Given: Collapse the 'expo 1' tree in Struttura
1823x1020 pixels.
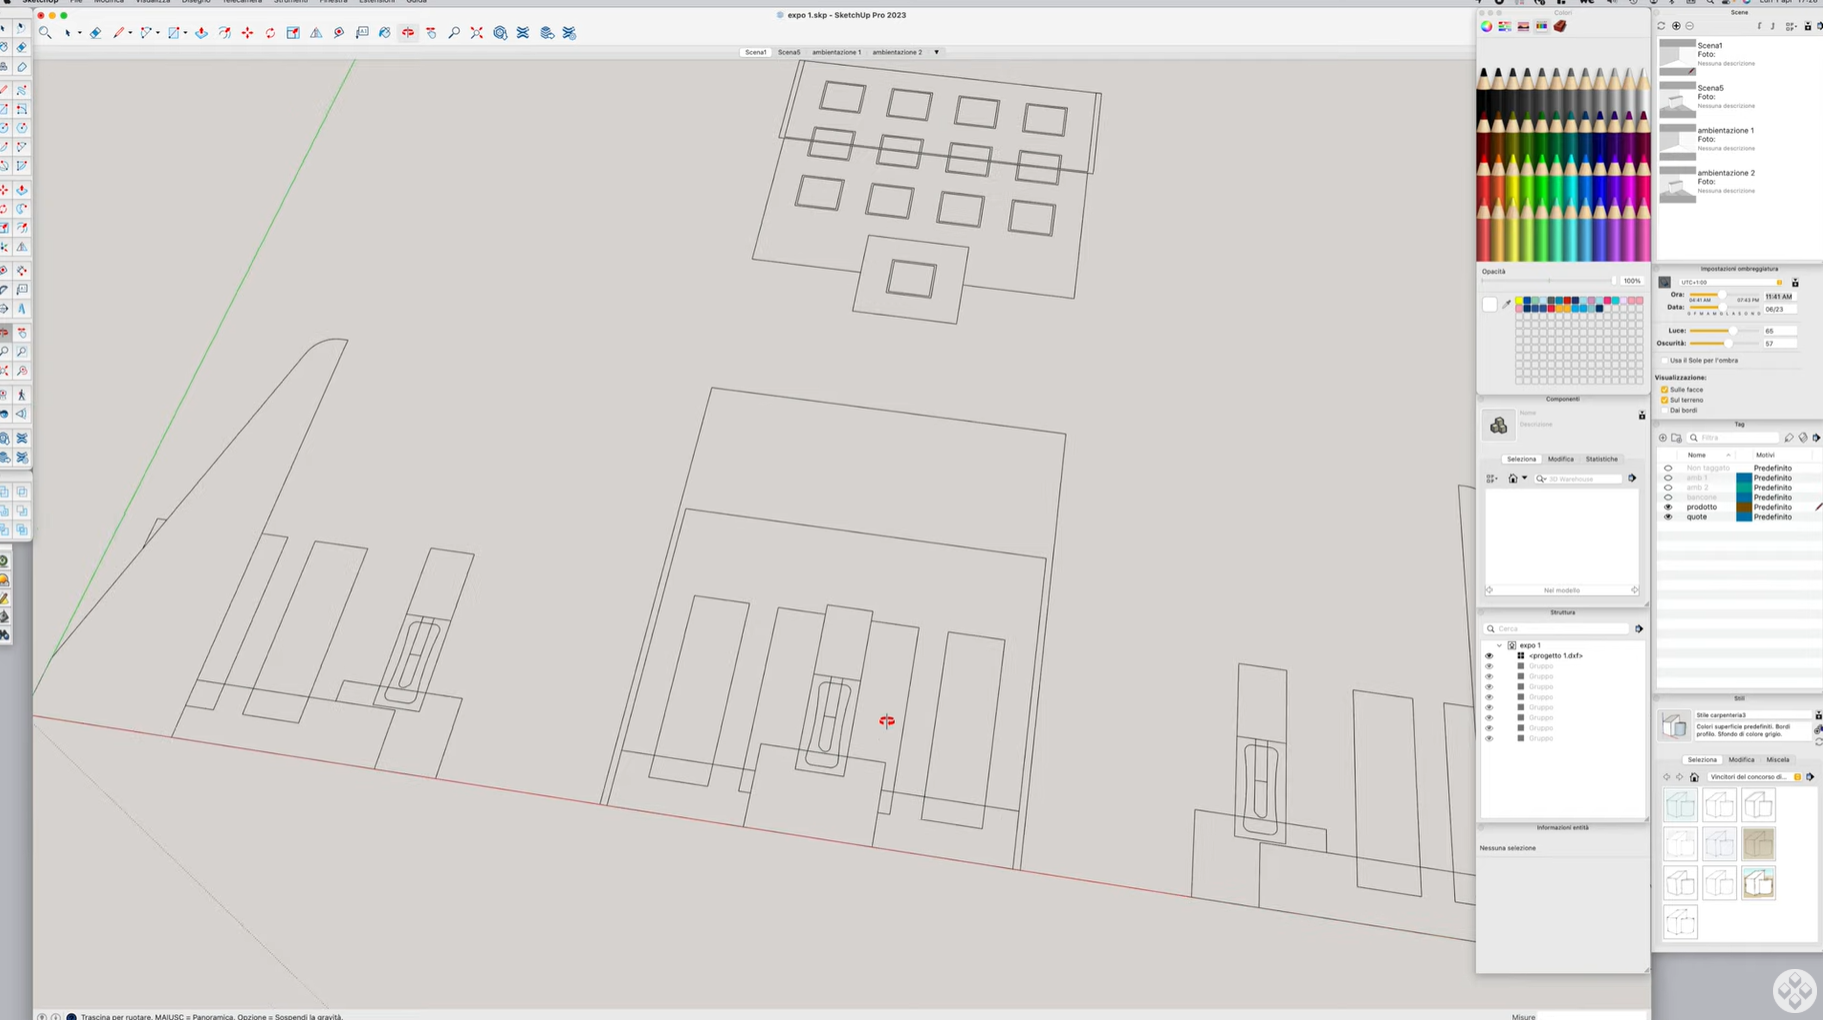Looking at the screenshot, I should [x=1499, y=645].
